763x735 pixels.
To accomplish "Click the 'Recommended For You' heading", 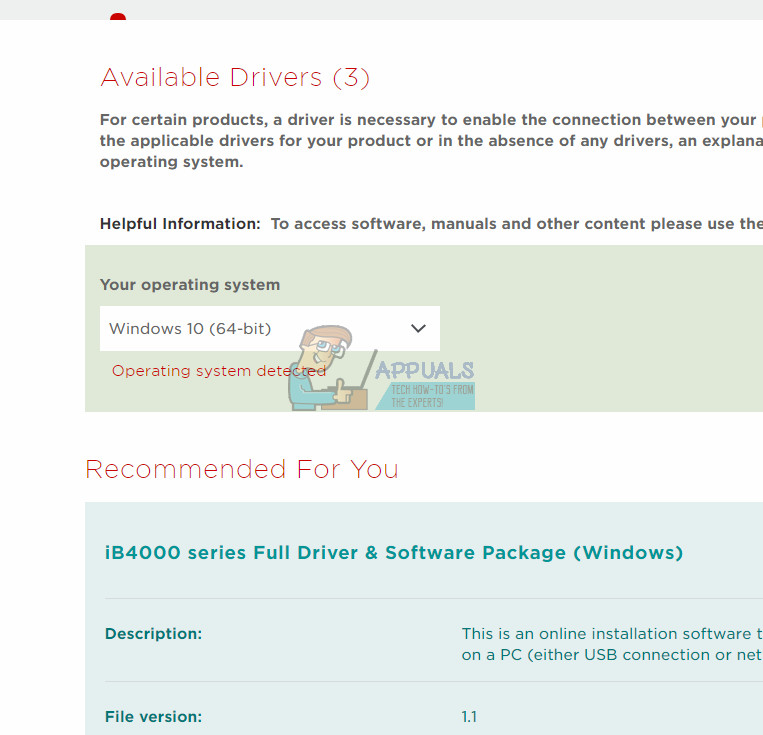I will pos(242,469).
